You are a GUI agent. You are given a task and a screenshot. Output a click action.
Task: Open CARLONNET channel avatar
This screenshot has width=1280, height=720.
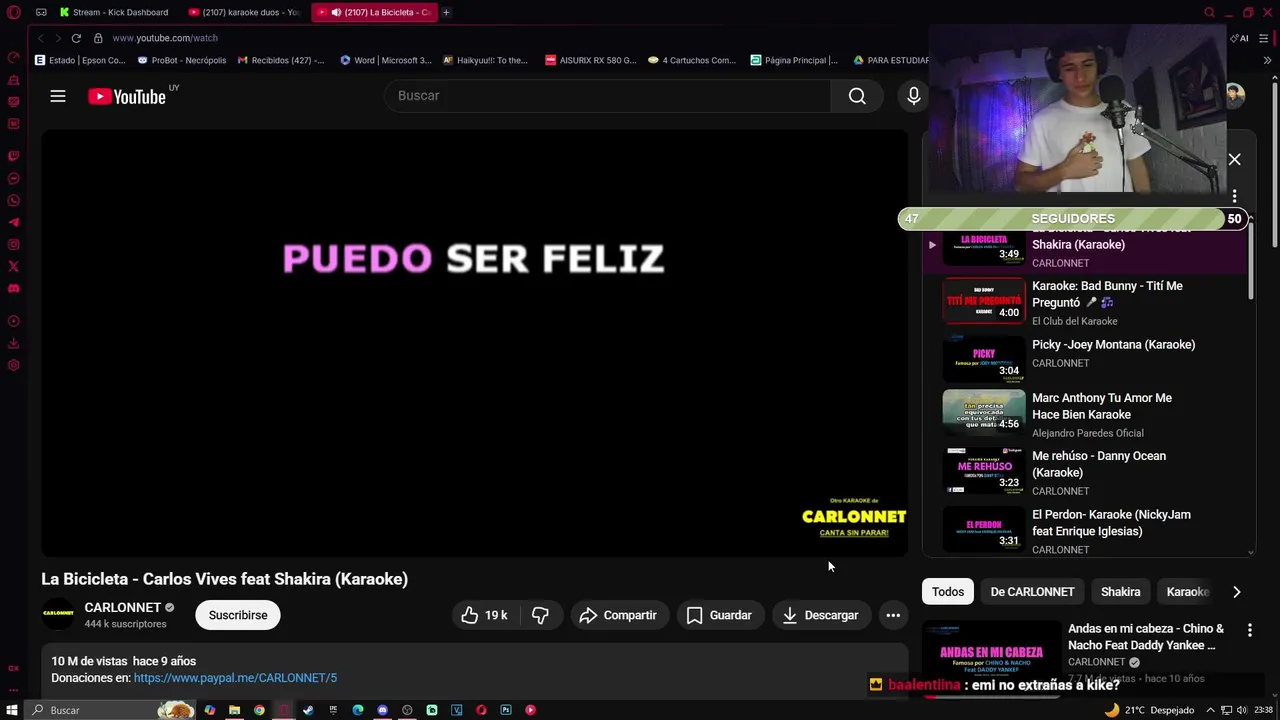(x=58, y=614)
